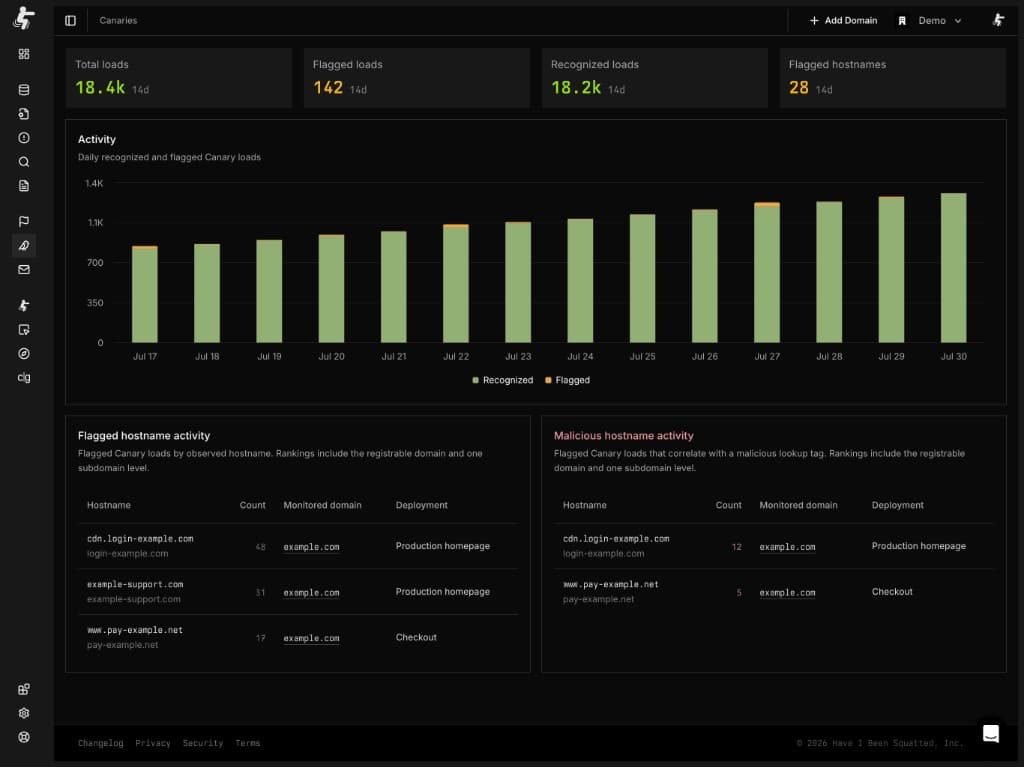Viewport: 1024px width, 767px height.
Task: Open the Privacy footer link
Action: point(153,743)
